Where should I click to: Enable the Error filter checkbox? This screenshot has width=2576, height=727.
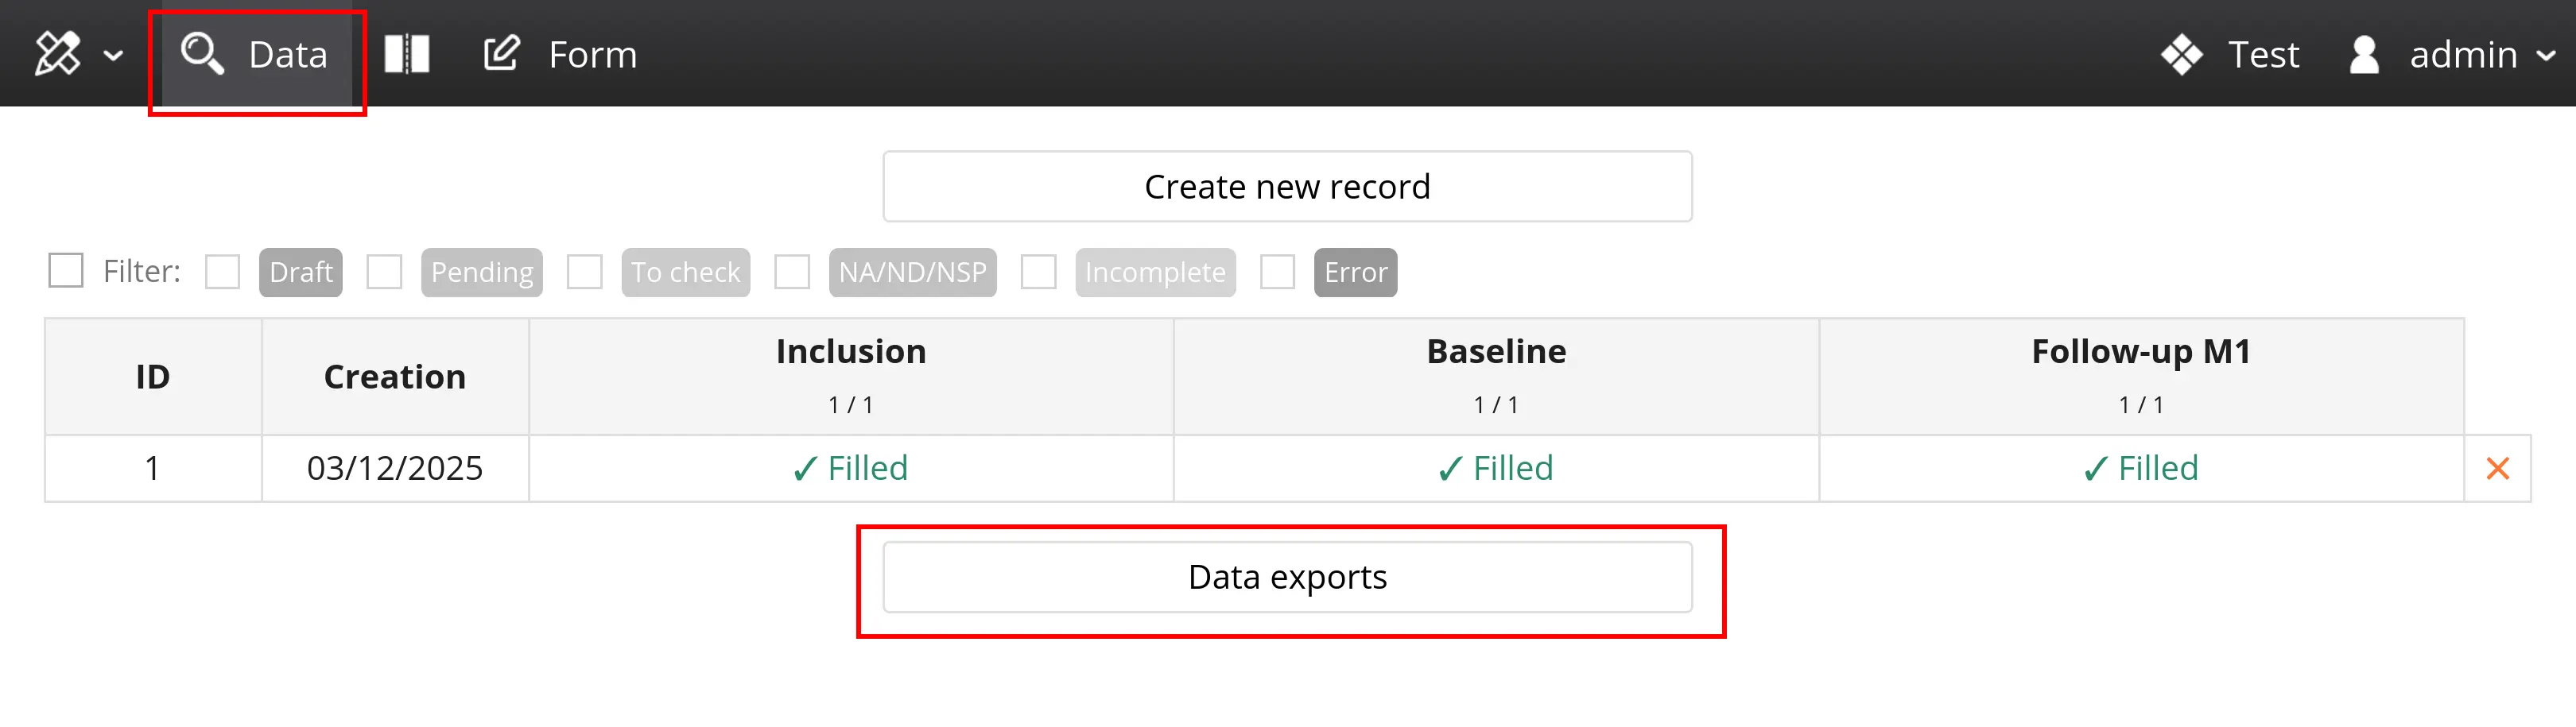[x=1277, y=272]
